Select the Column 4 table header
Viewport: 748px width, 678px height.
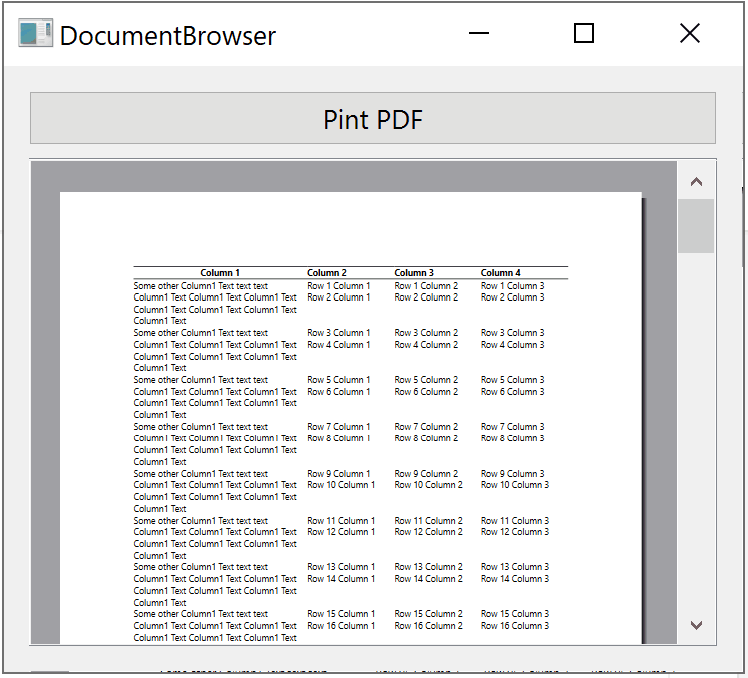(x=501, y=273)
